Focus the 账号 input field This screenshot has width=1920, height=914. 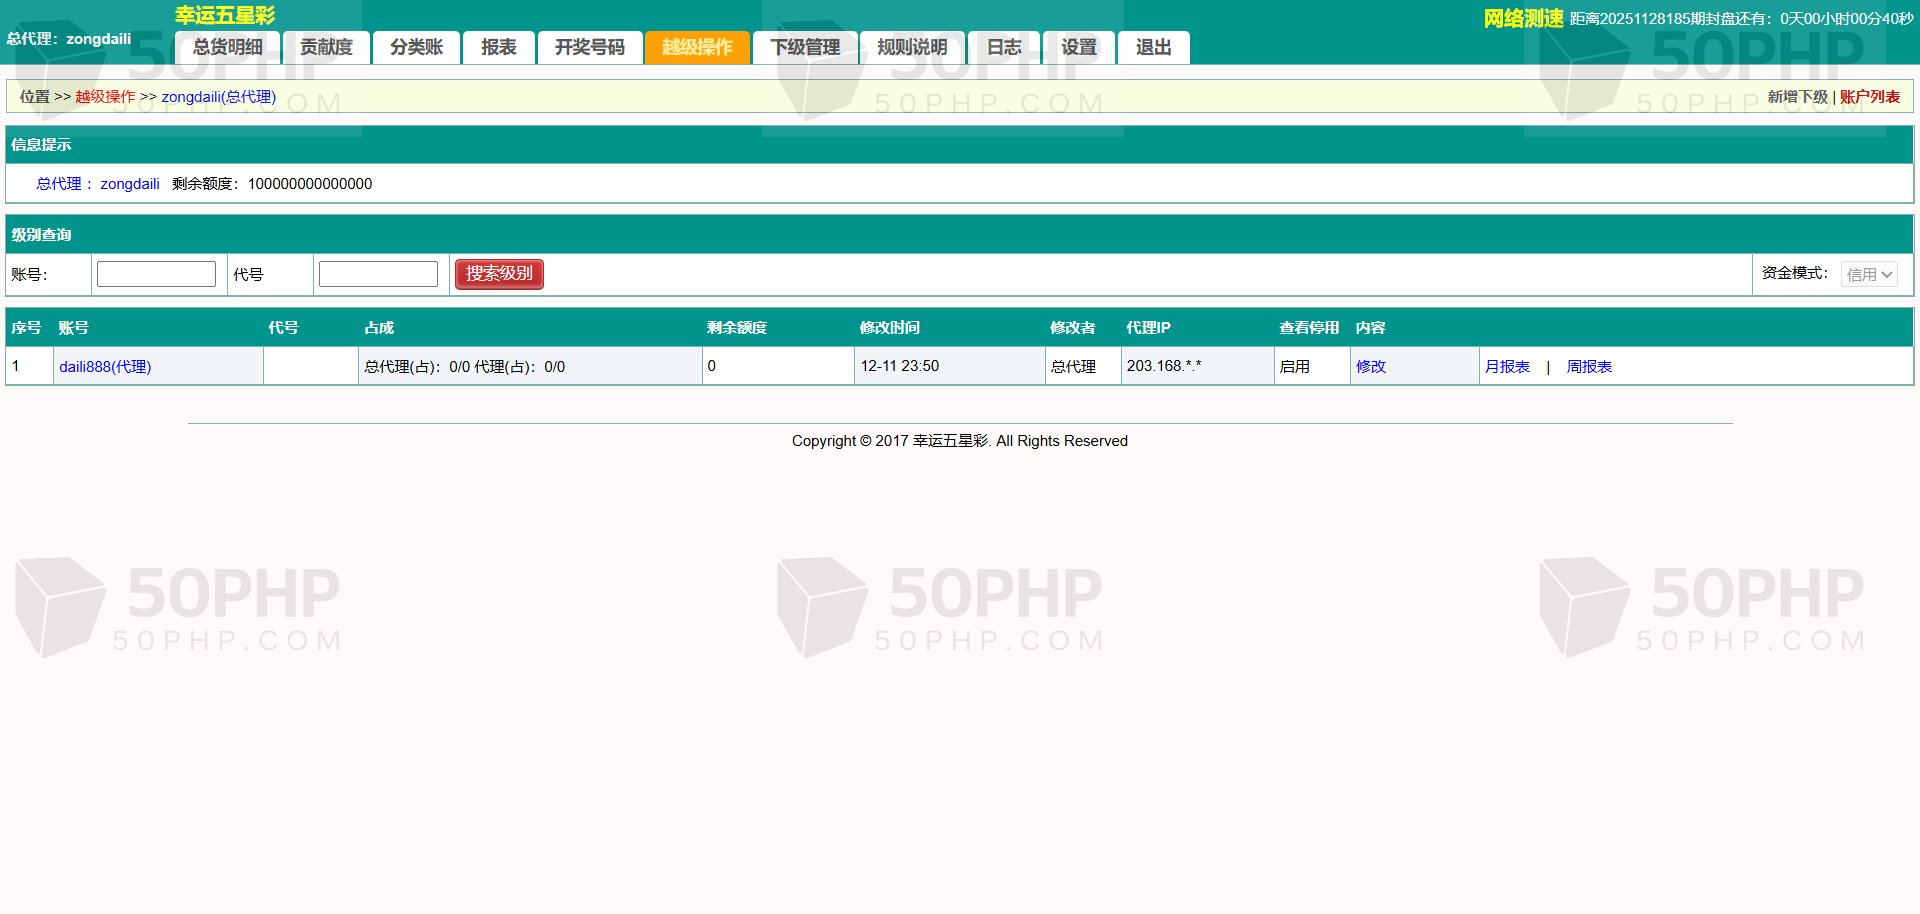point(156,274)
